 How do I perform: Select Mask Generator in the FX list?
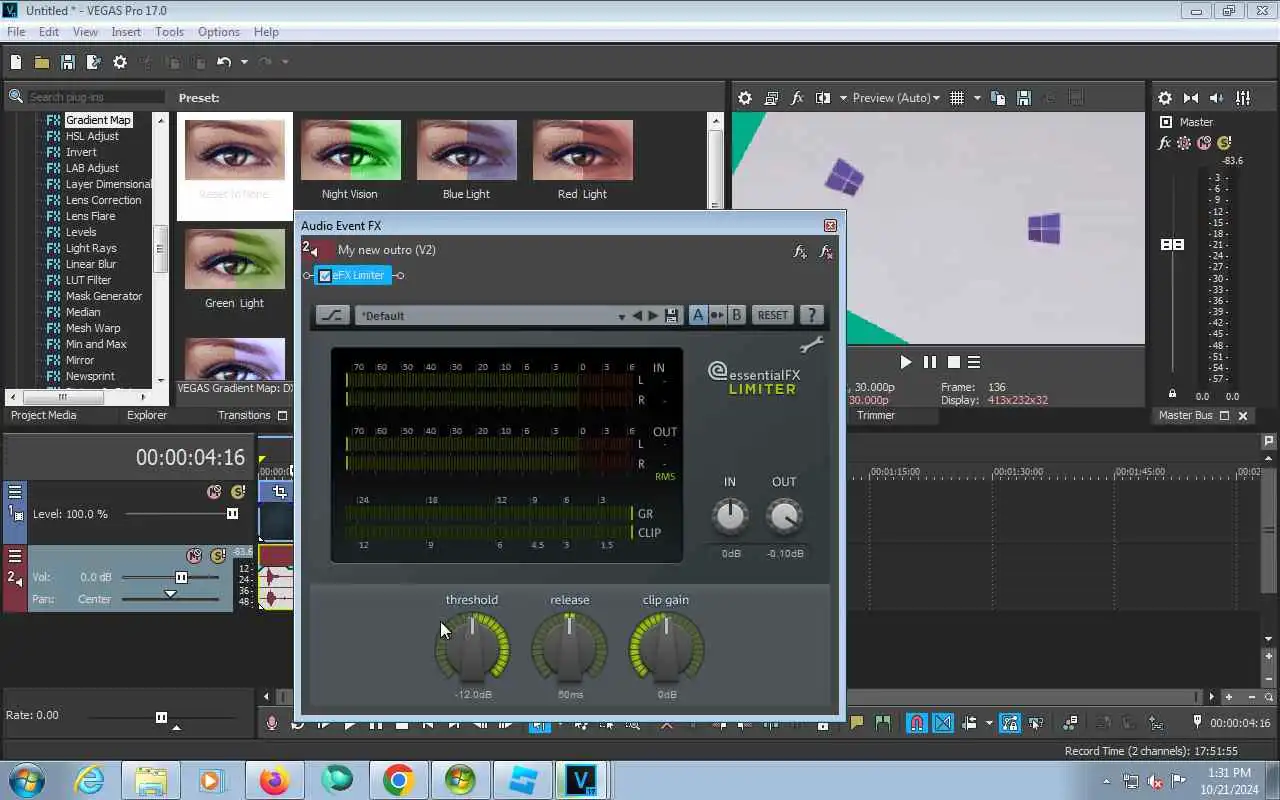click(x=103, y=296)
